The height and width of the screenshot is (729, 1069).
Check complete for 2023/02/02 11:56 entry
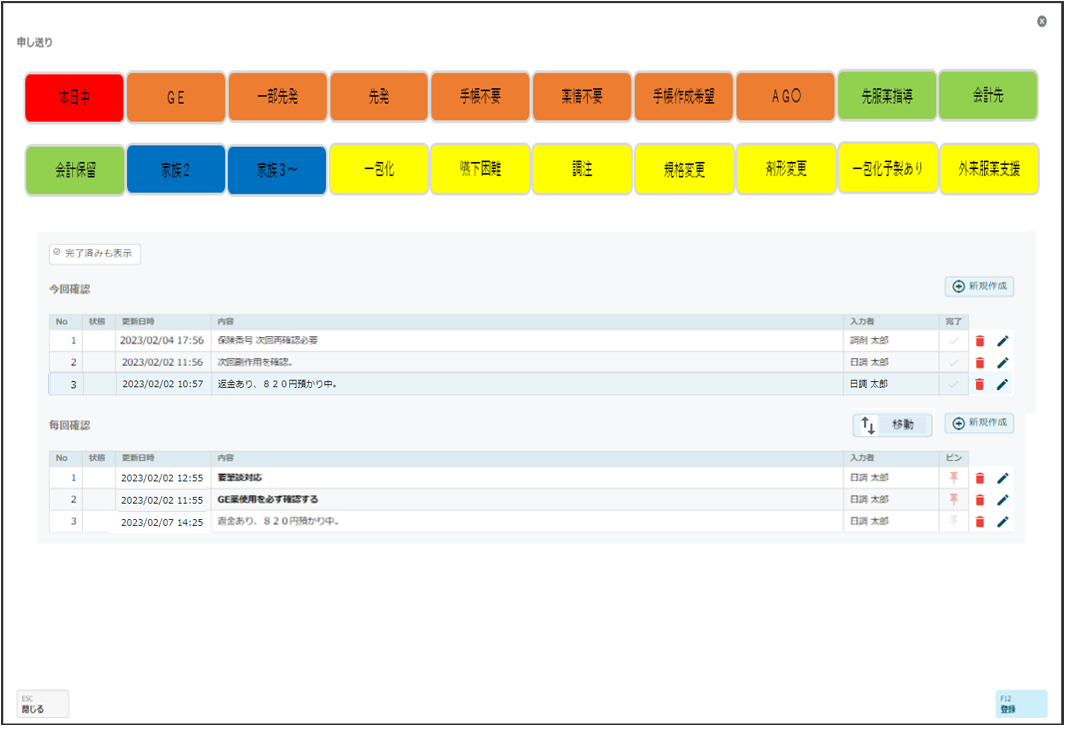pyautogui.click(x=954, y=363)
